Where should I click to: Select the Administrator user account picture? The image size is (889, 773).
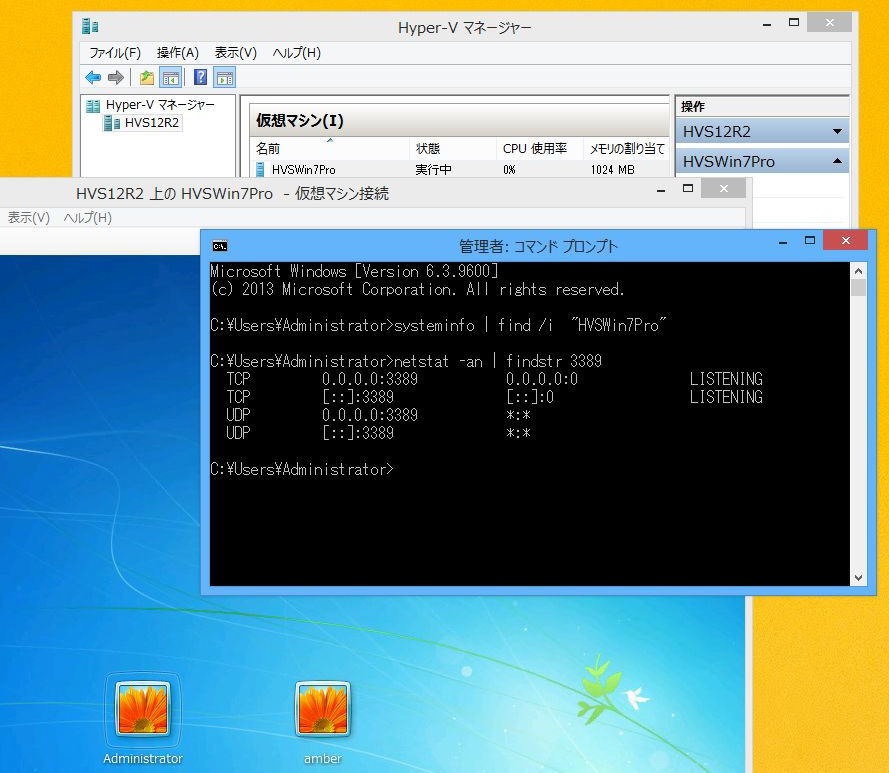pos(143,709)
